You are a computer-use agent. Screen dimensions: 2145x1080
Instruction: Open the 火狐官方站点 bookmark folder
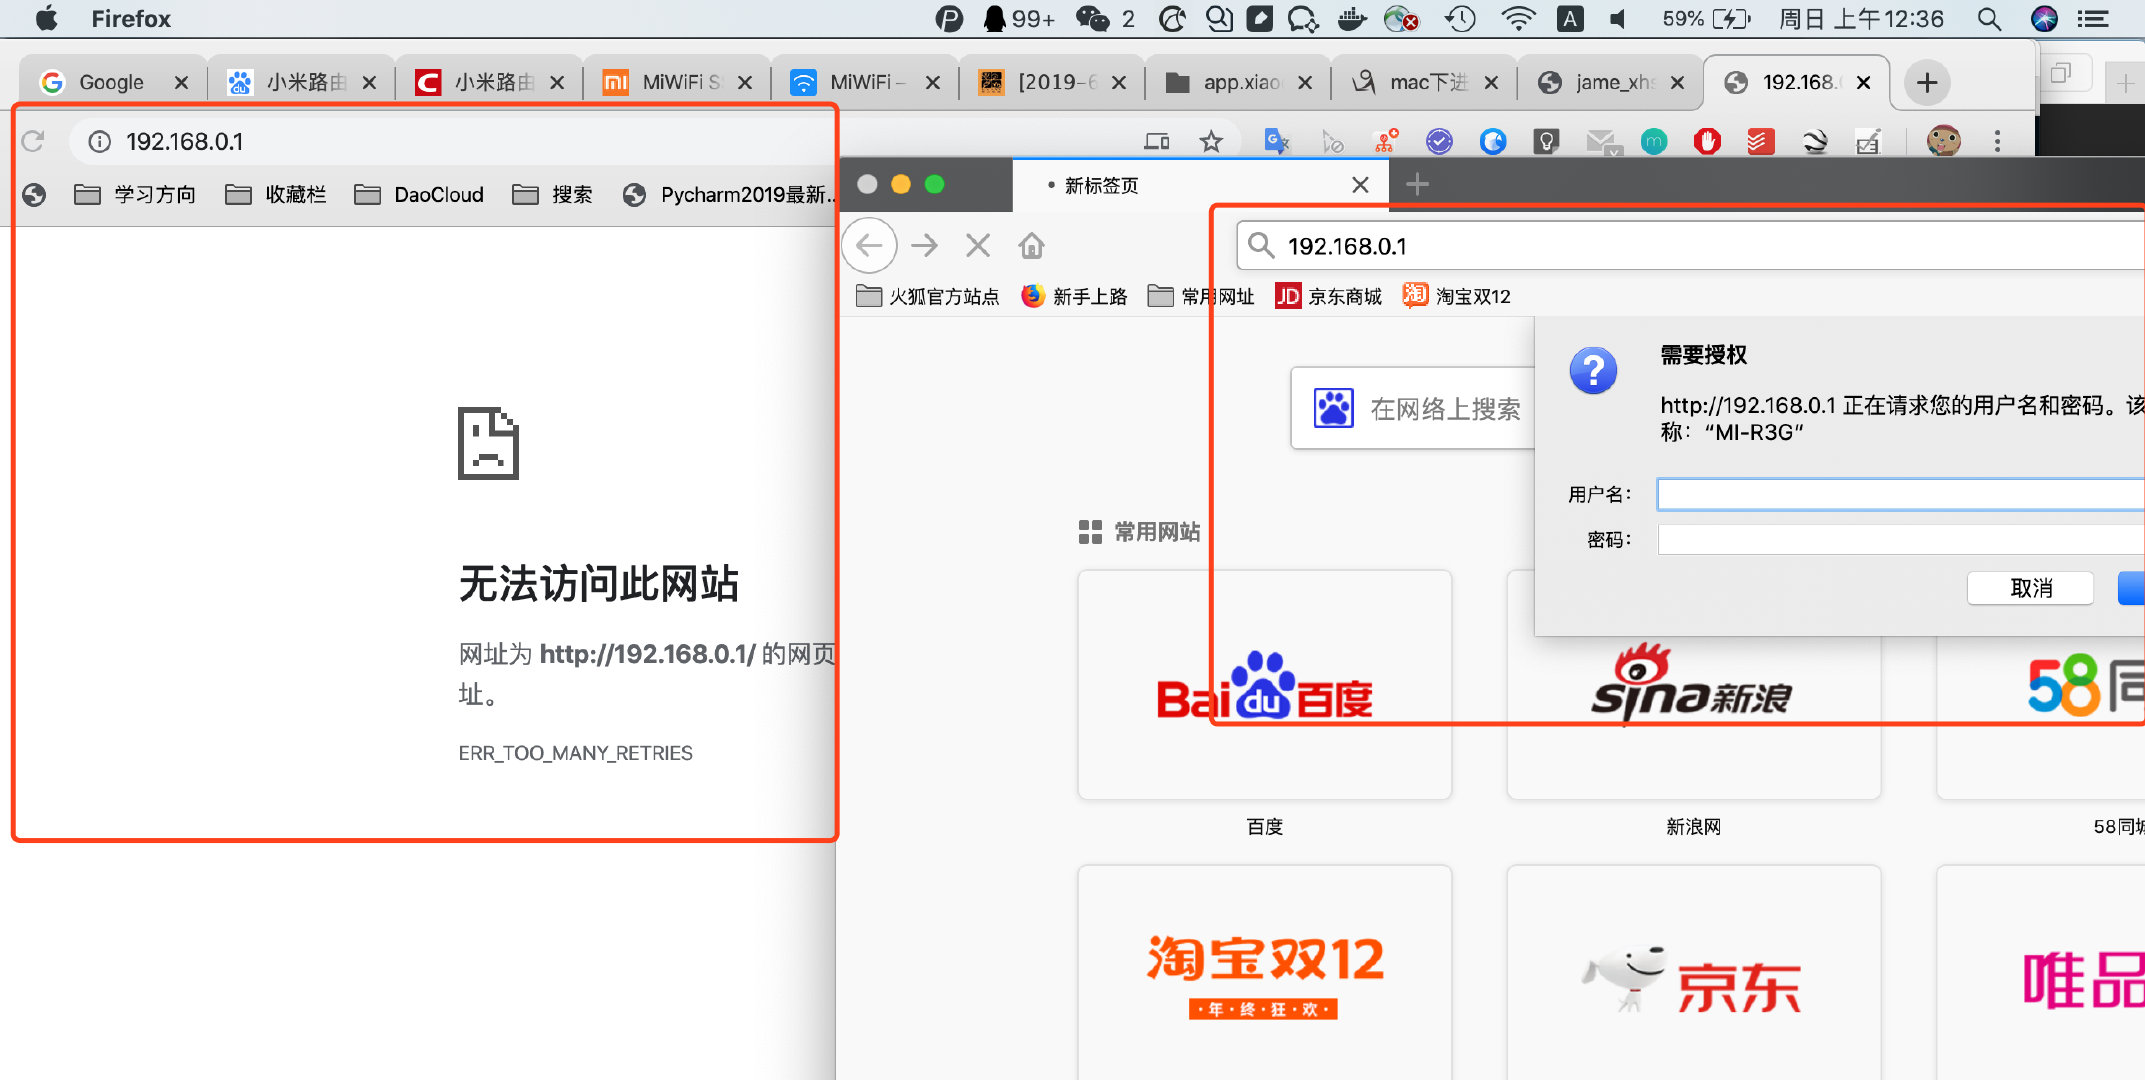(x=928, y=296)
